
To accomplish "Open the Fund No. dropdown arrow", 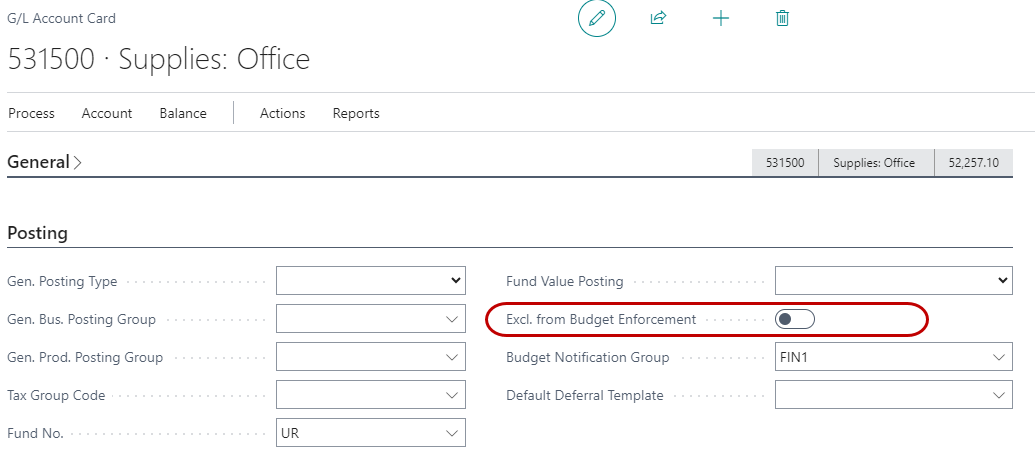I will click(452, 433).
